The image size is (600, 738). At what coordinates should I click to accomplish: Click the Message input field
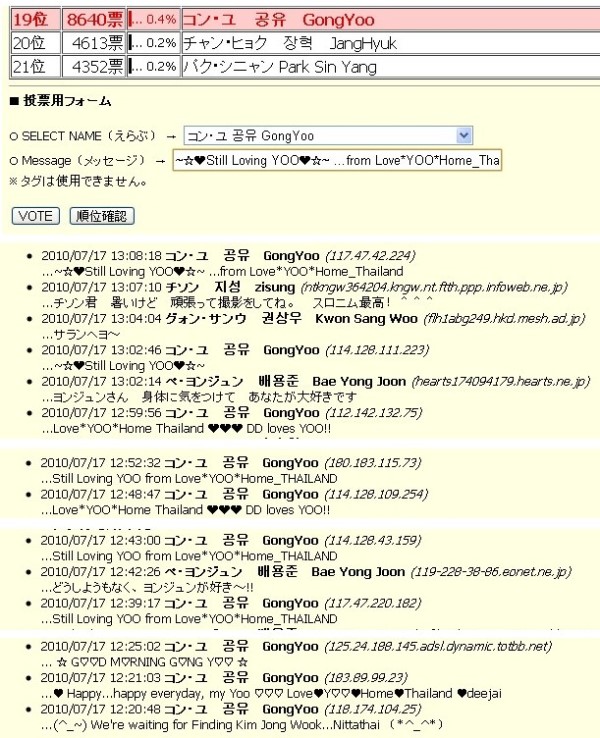click(337, 160)
